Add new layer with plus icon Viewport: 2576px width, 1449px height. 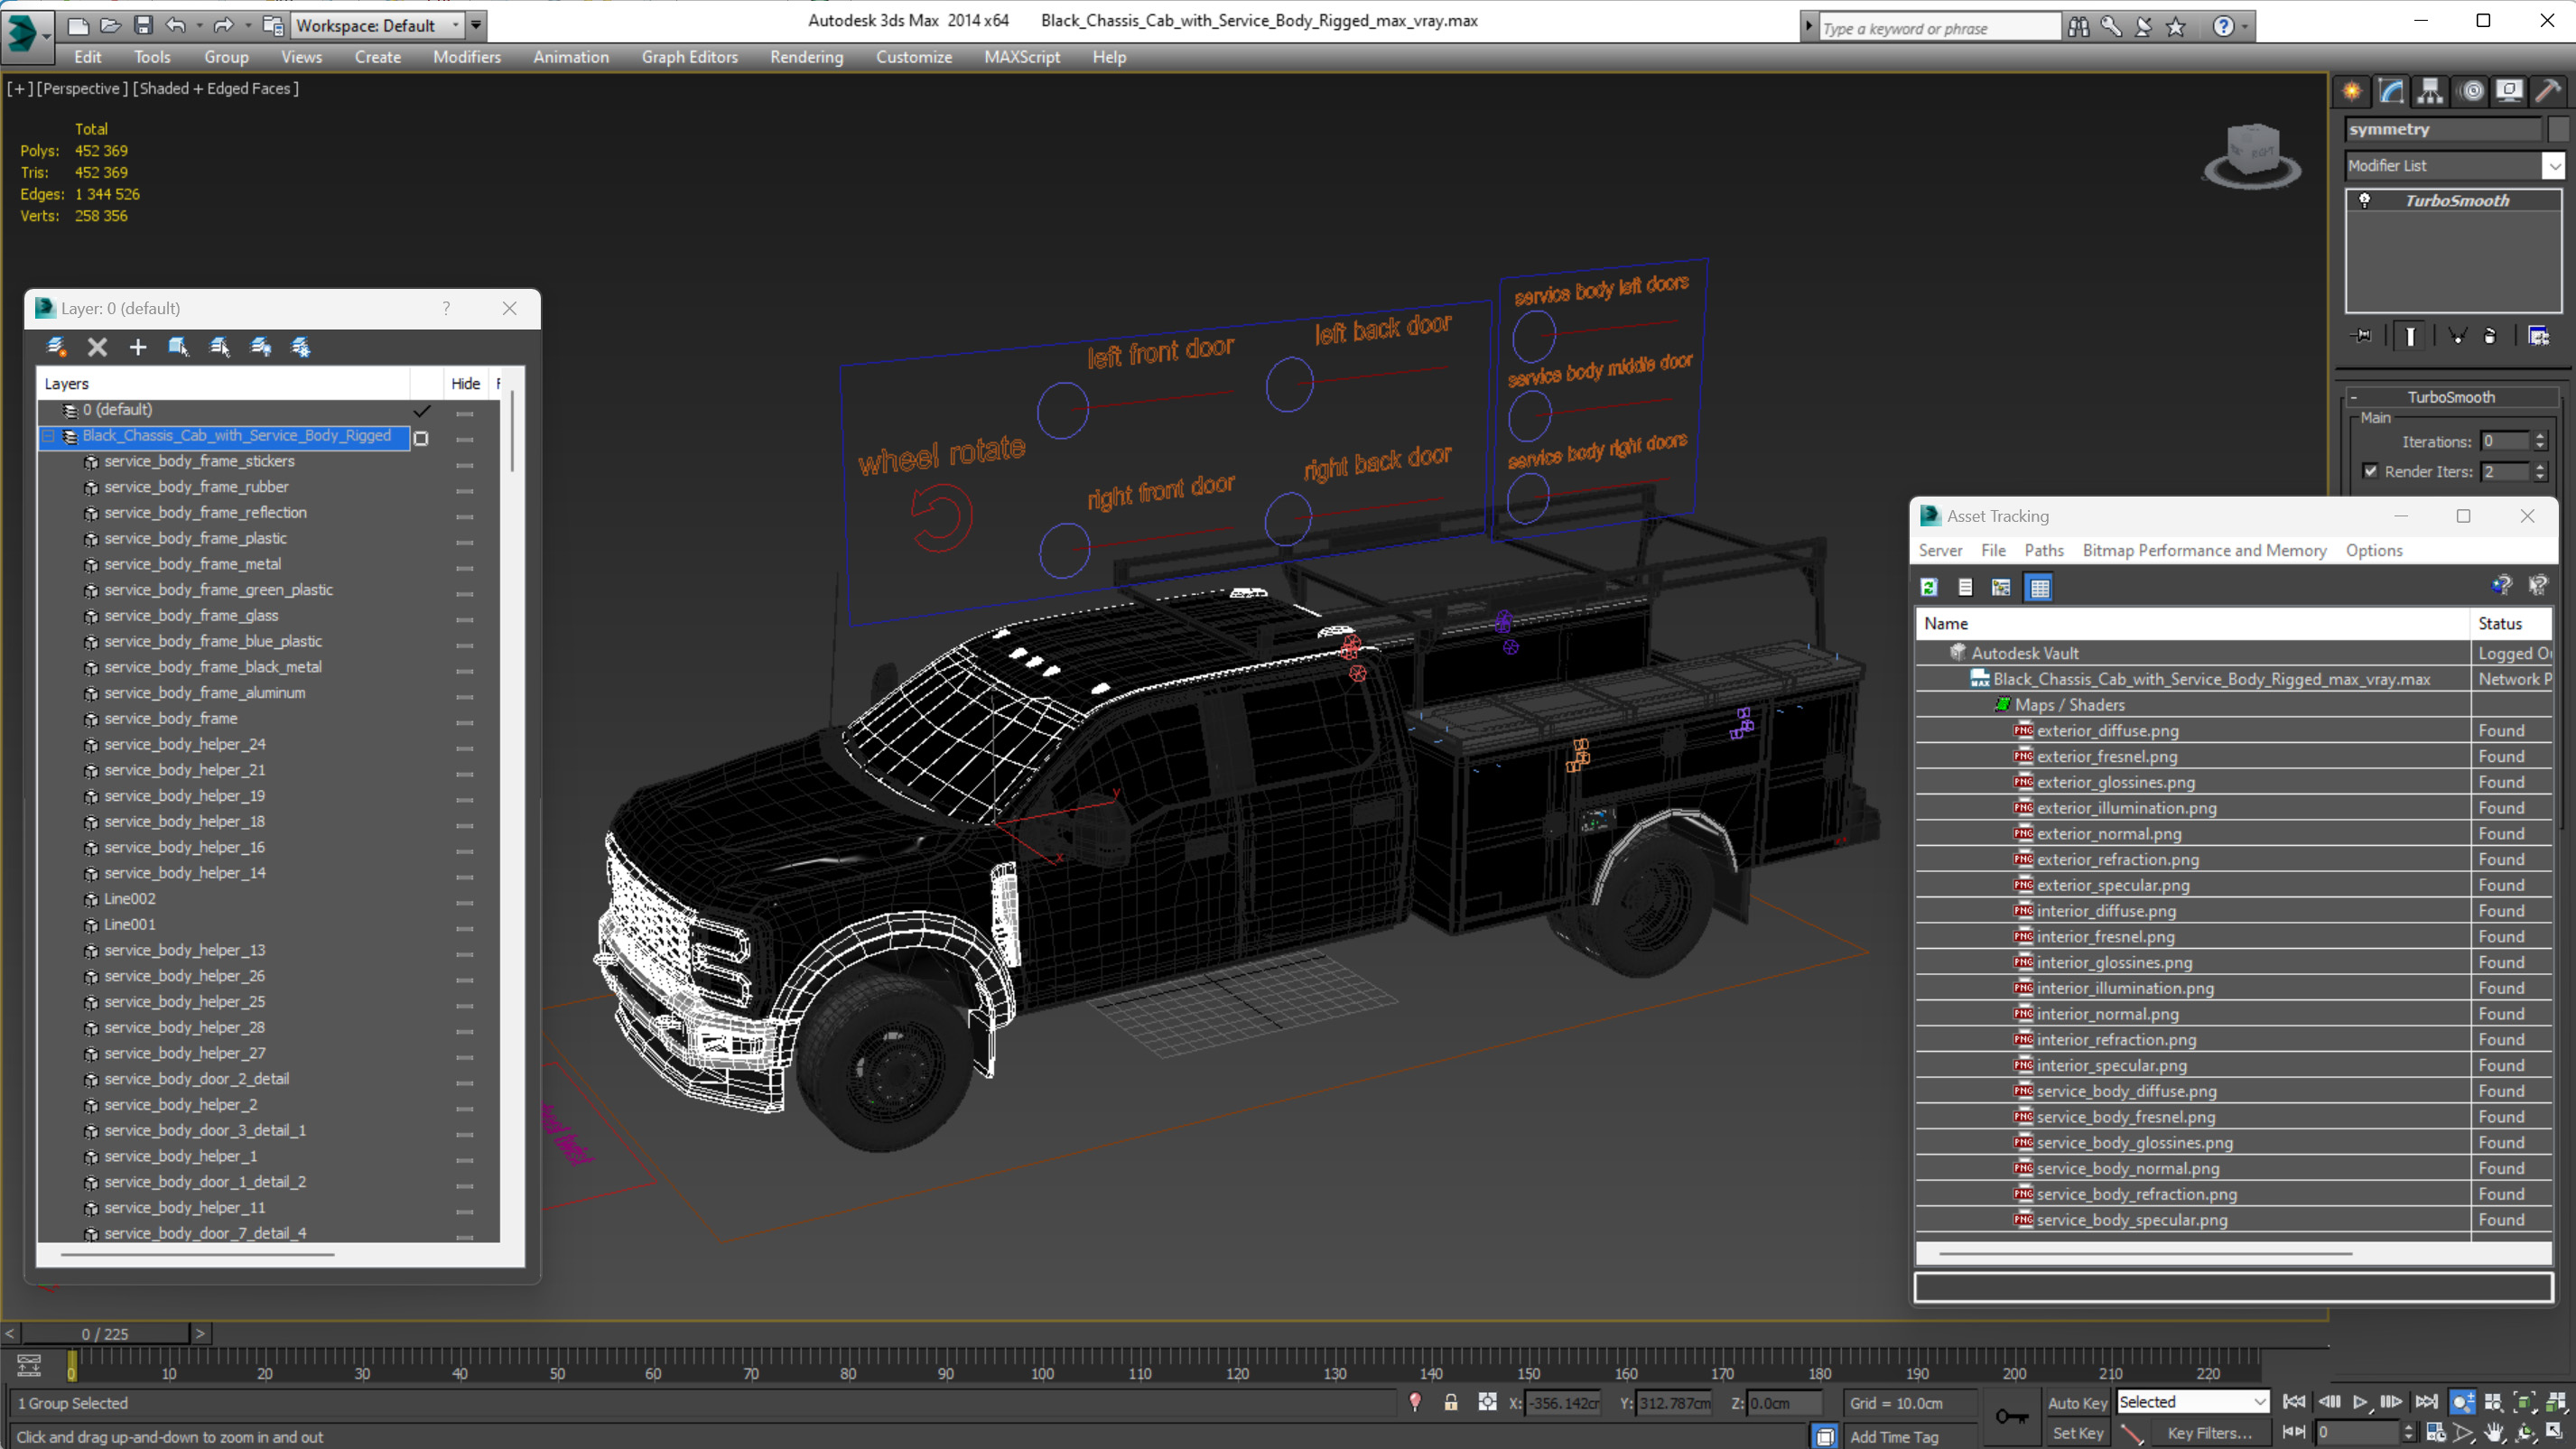(x=138, y=347)
